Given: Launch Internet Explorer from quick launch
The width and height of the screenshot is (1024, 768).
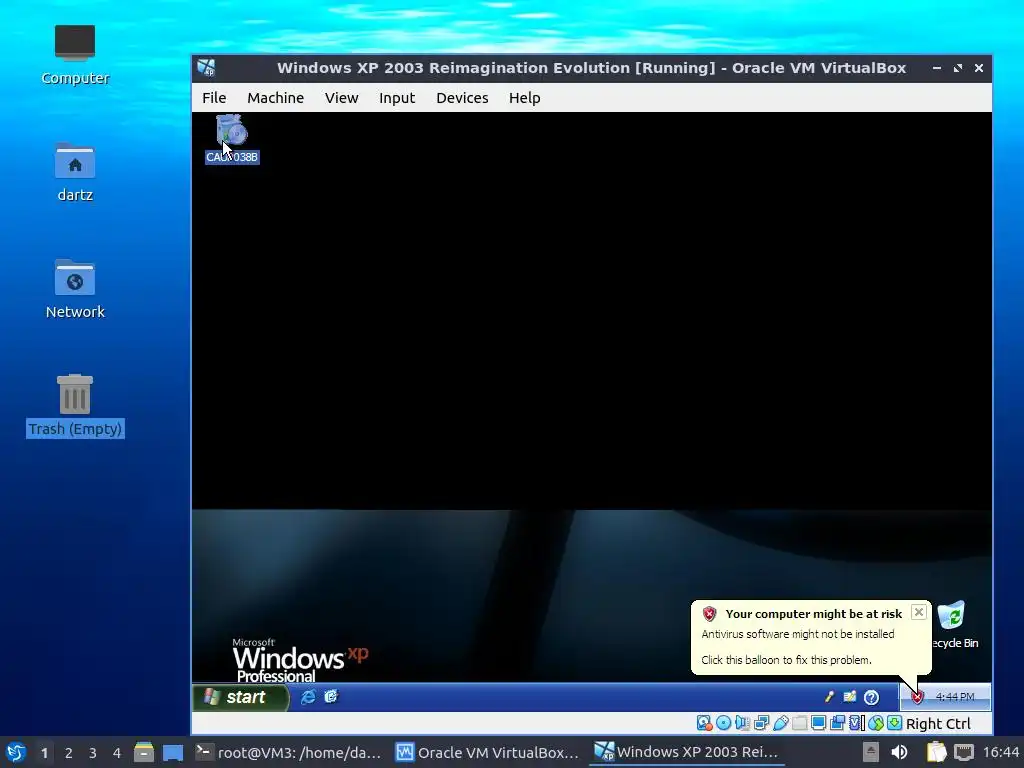Looking at the screenshot, I should 308,697.
